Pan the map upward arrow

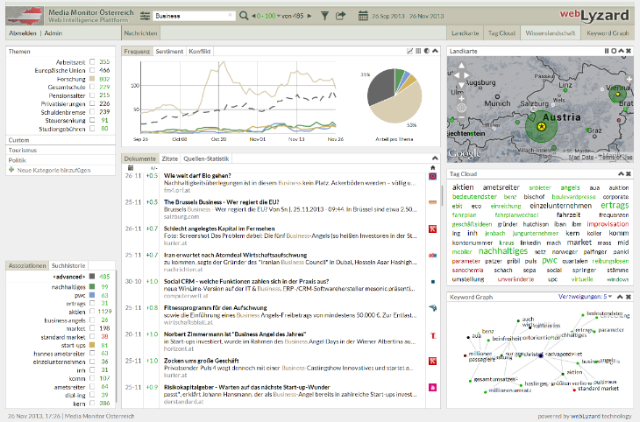461,65
